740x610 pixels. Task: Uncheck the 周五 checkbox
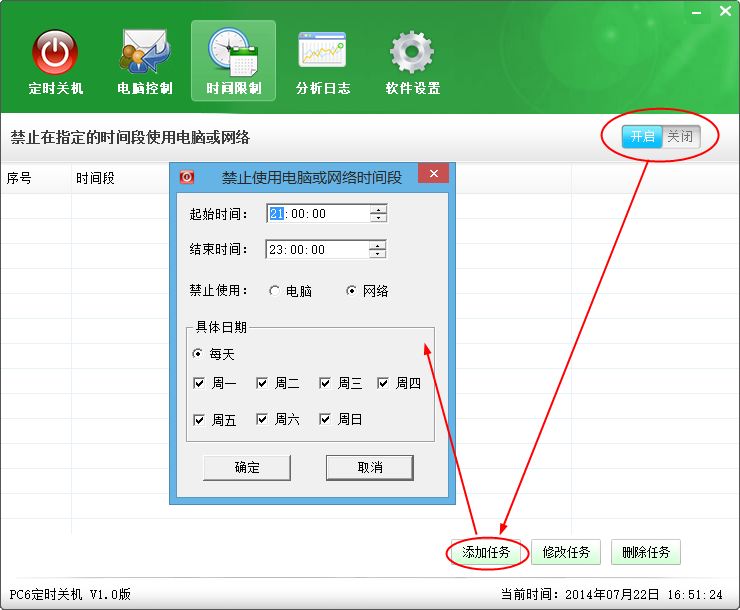[x=199, y=419]
